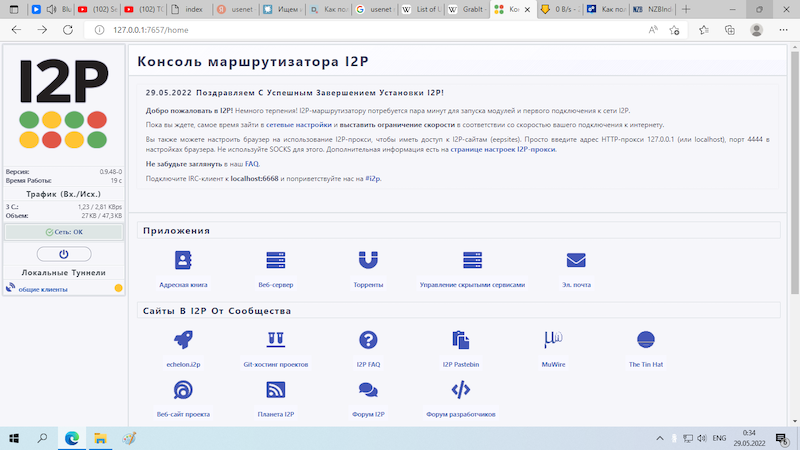Open the MuWire site icon
Image resolution: width=800 pixels, height=450 pixels.
pos(552,341)
